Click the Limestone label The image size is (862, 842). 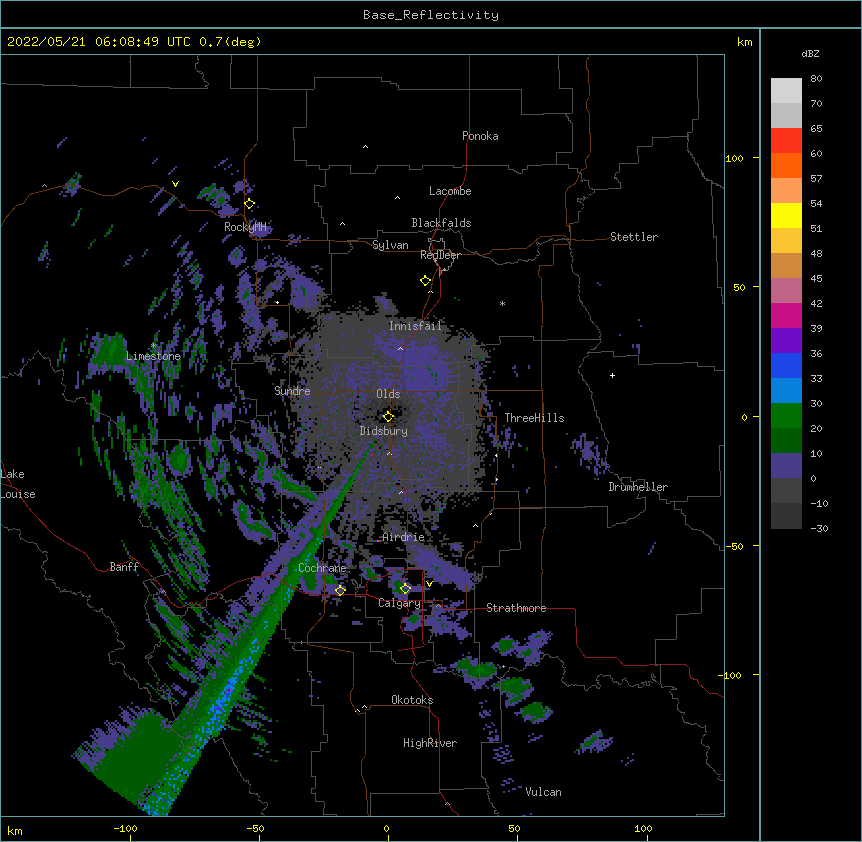pos(153,356)
